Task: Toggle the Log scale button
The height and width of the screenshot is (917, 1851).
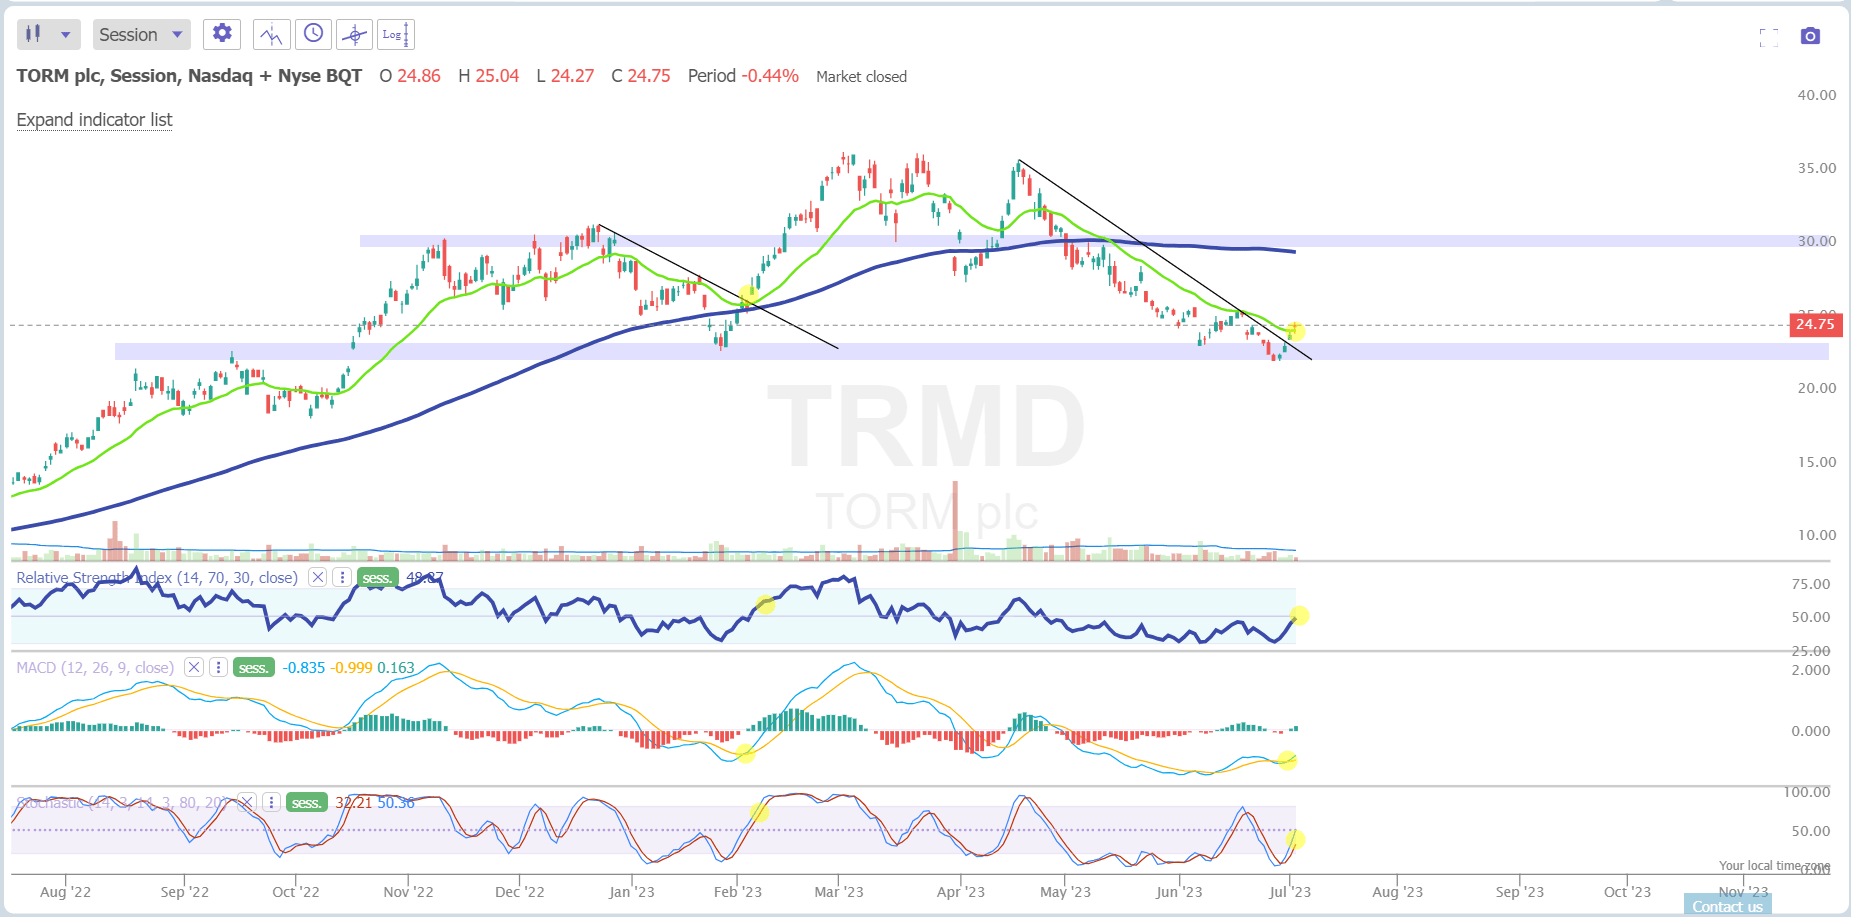Action: point(396,34)
